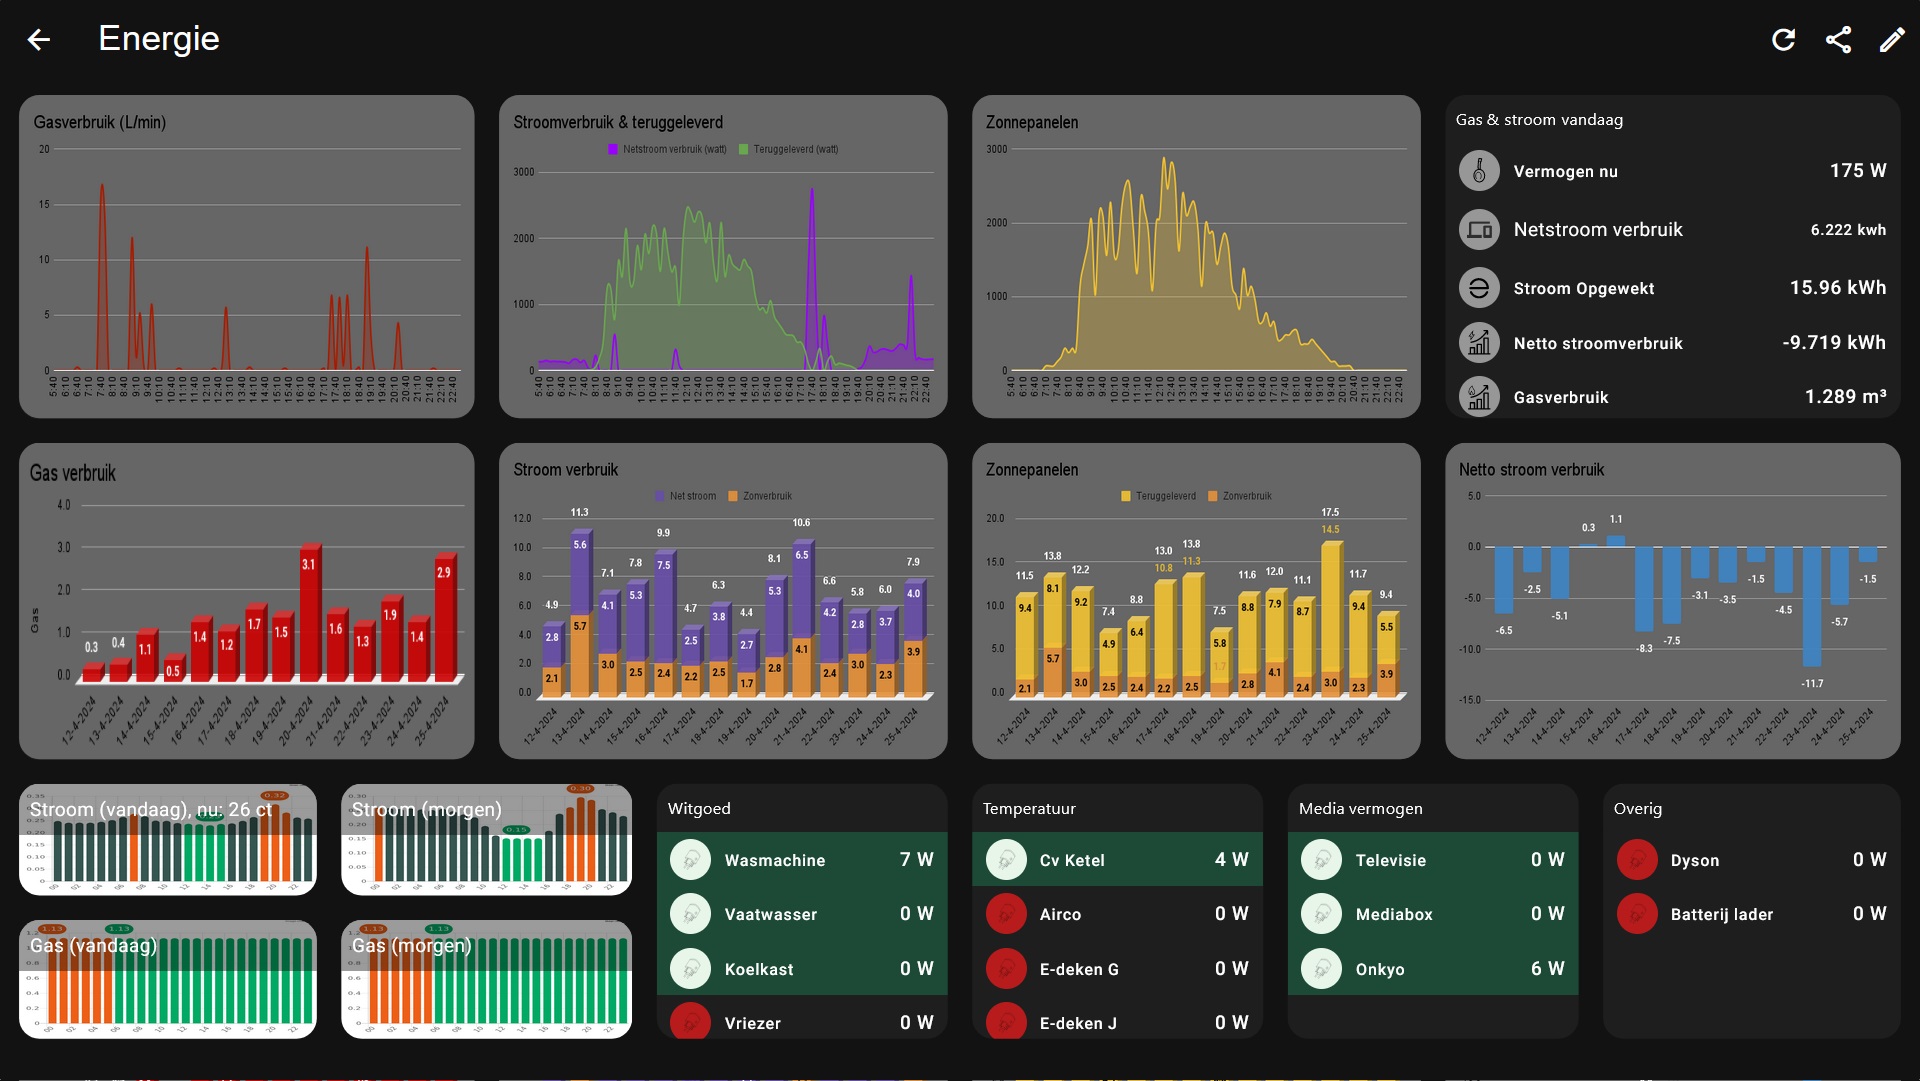Go back using the arrow icon
This screenshot has height=1081, width=1920.
pyautogui.click(x=39, y=40)
